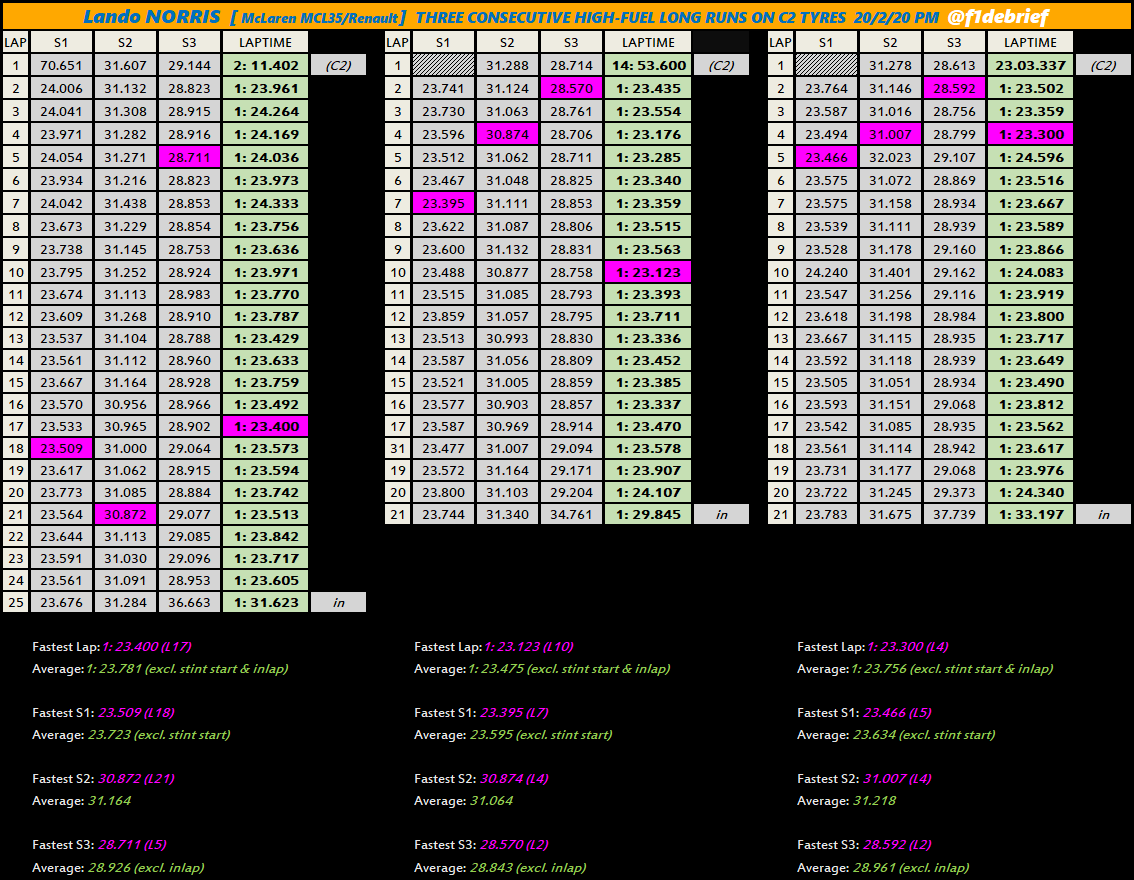The height and width of the screenshot is (880, 1134).
Task: Click the "70.651" S1 cell
Action: click(x=61, y=65)
